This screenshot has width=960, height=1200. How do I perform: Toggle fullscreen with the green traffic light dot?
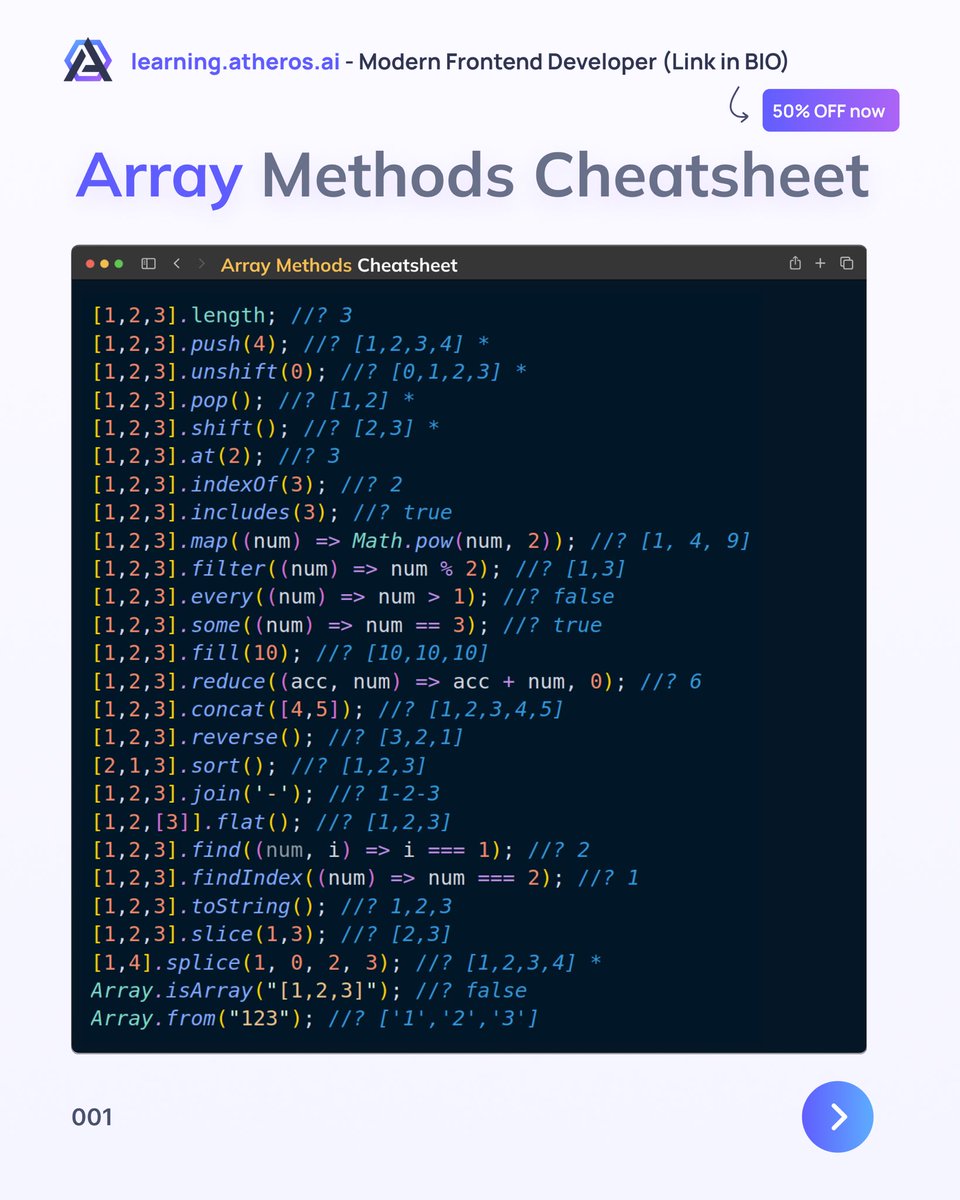pos(118,263)
